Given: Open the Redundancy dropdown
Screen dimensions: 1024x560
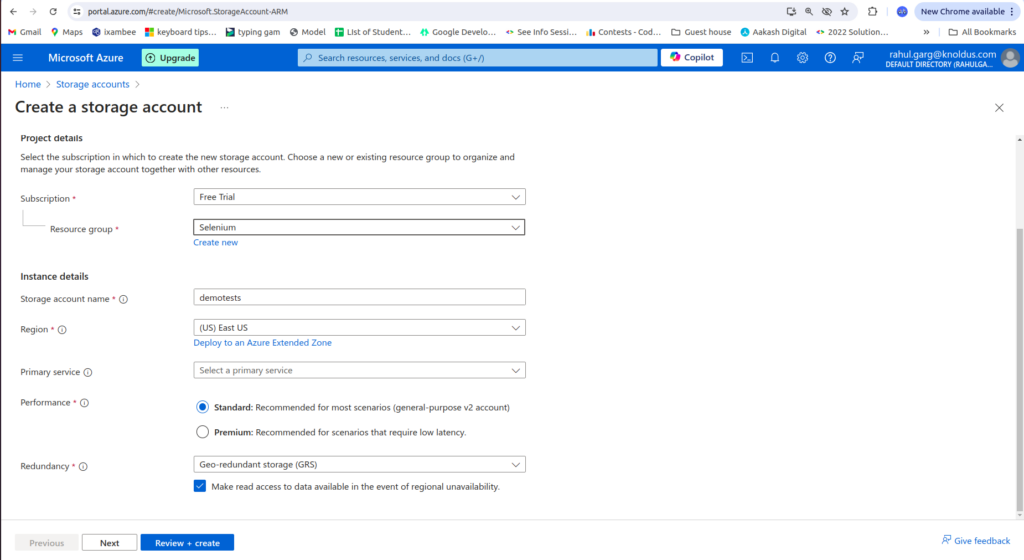Looking at the screenshot, I should tap(359, 464).
